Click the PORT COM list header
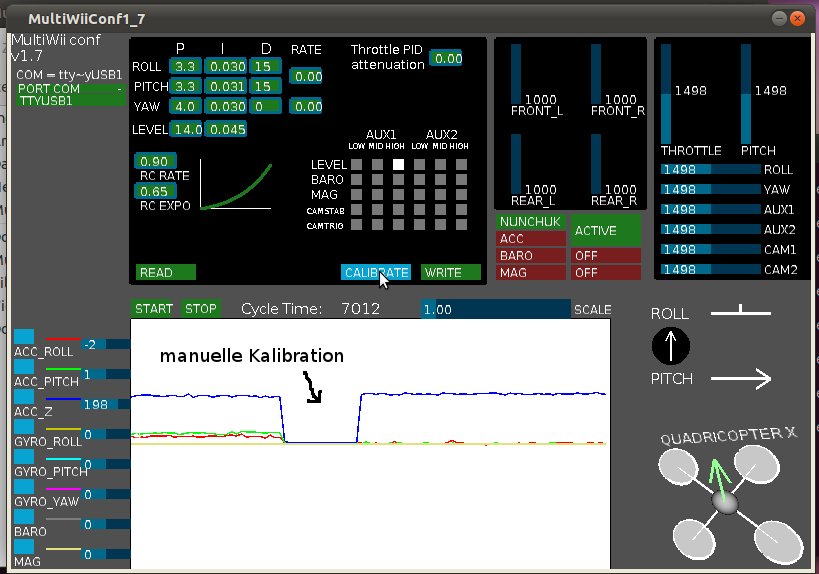Viewport: 819px width, 574px height. [70, 88]
